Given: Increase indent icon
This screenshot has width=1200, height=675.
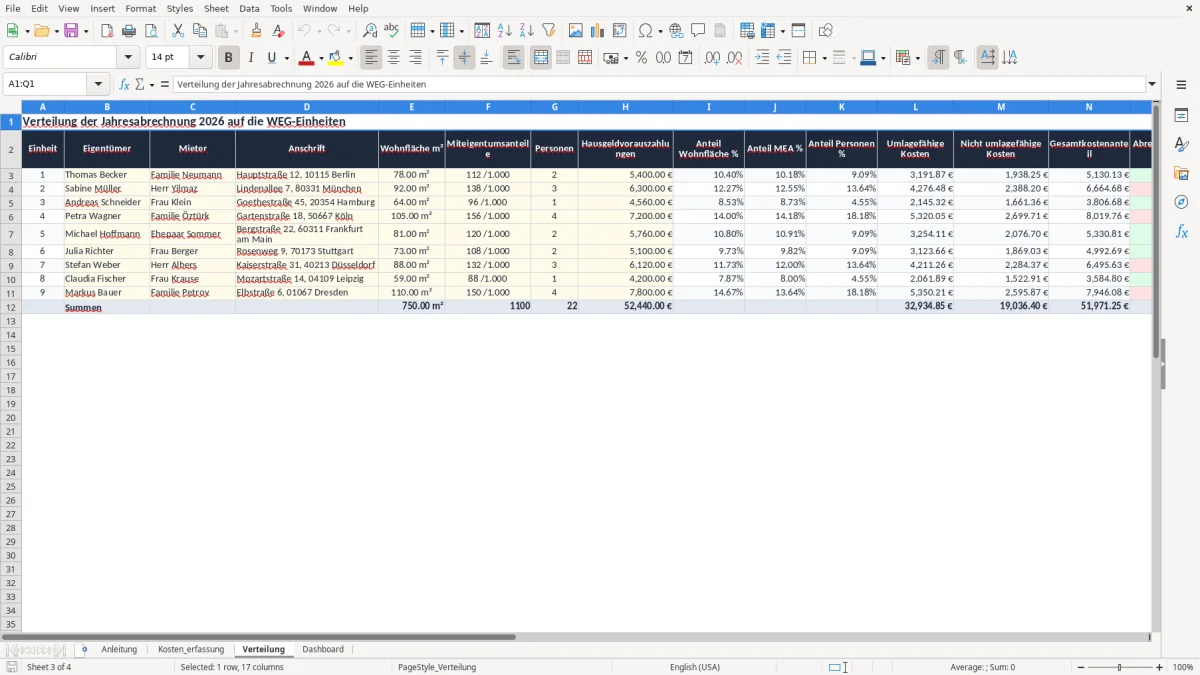Looking at the screenshot, I should pyautogui.click(x=762, y=58).
